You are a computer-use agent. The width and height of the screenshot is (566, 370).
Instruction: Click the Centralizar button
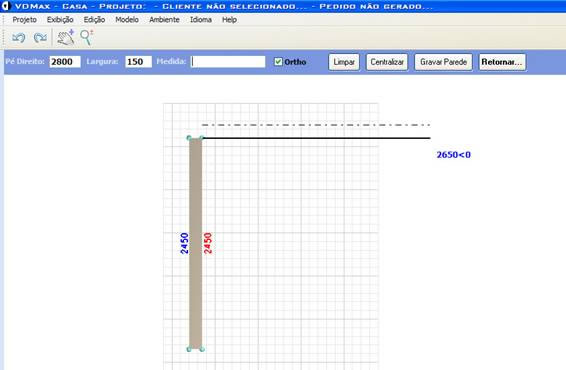tap(387, 62)
